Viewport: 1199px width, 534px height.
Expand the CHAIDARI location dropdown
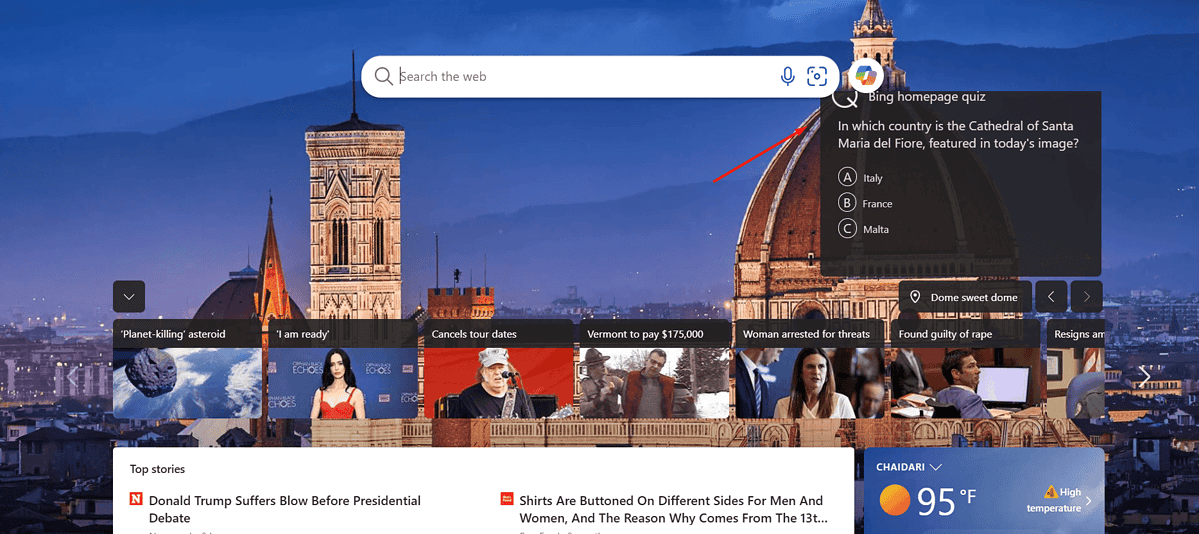pyautogui.click(x=936, y=467)
